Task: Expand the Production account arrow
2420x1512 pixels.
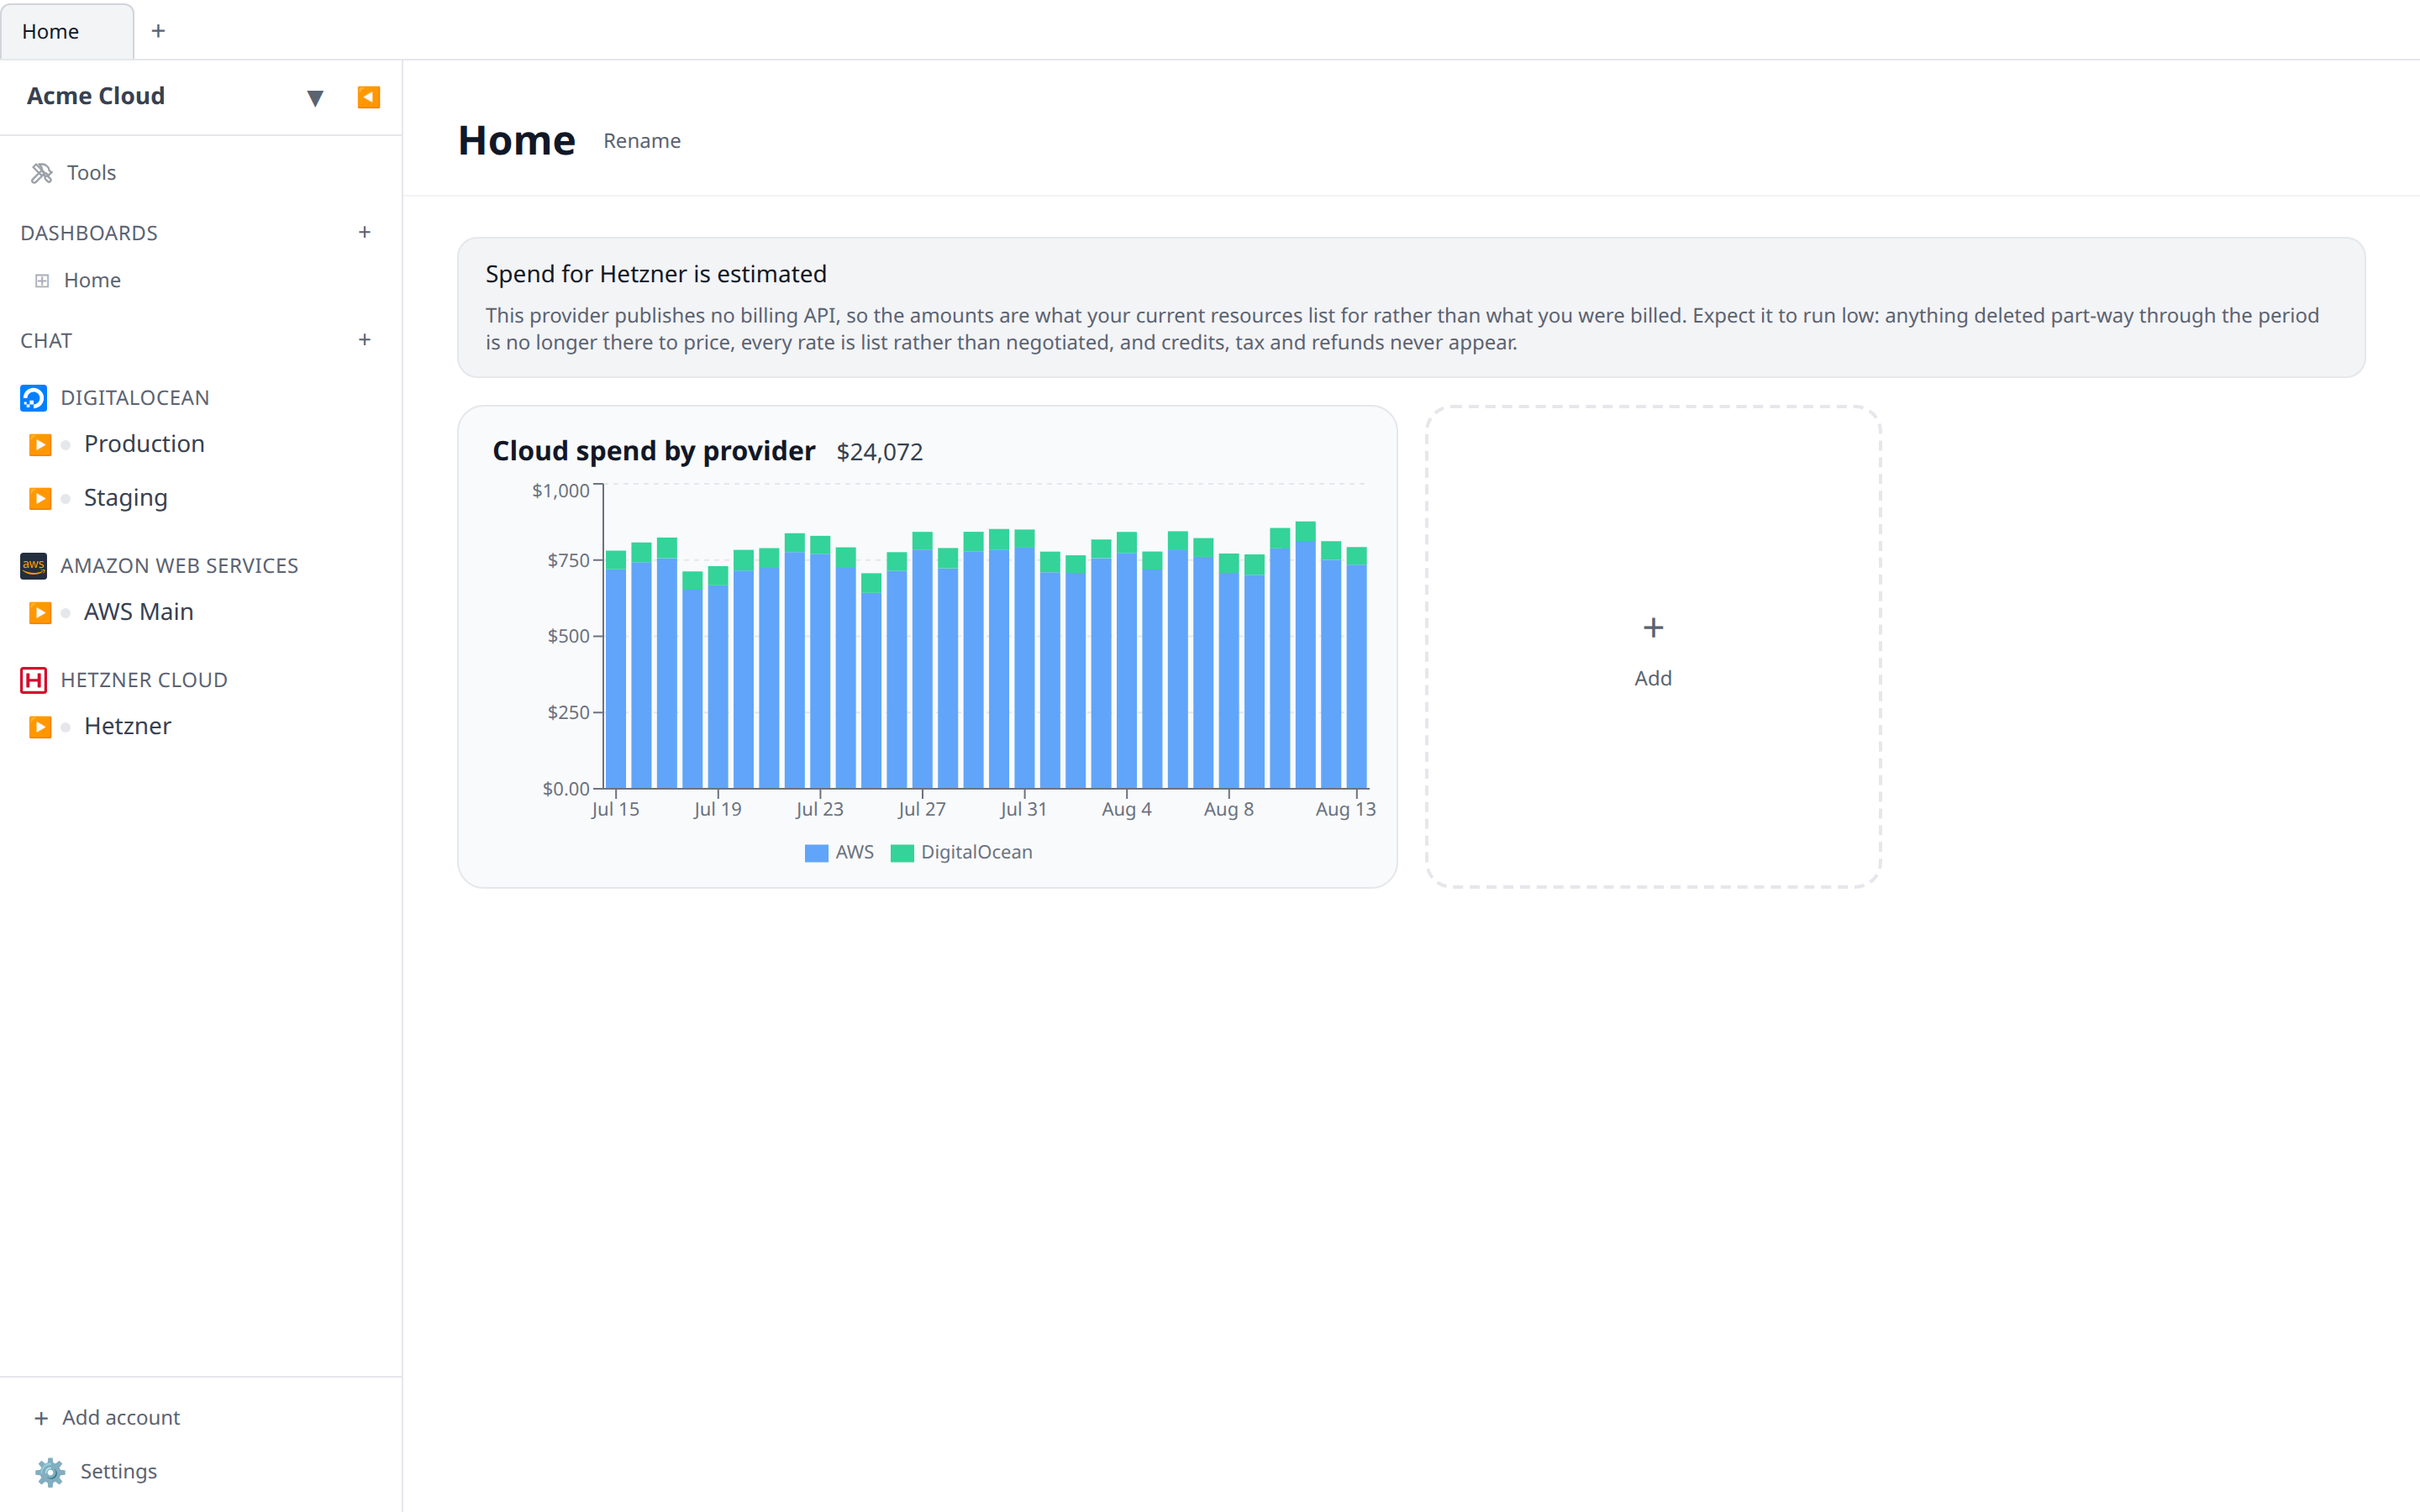Action: 40,445
